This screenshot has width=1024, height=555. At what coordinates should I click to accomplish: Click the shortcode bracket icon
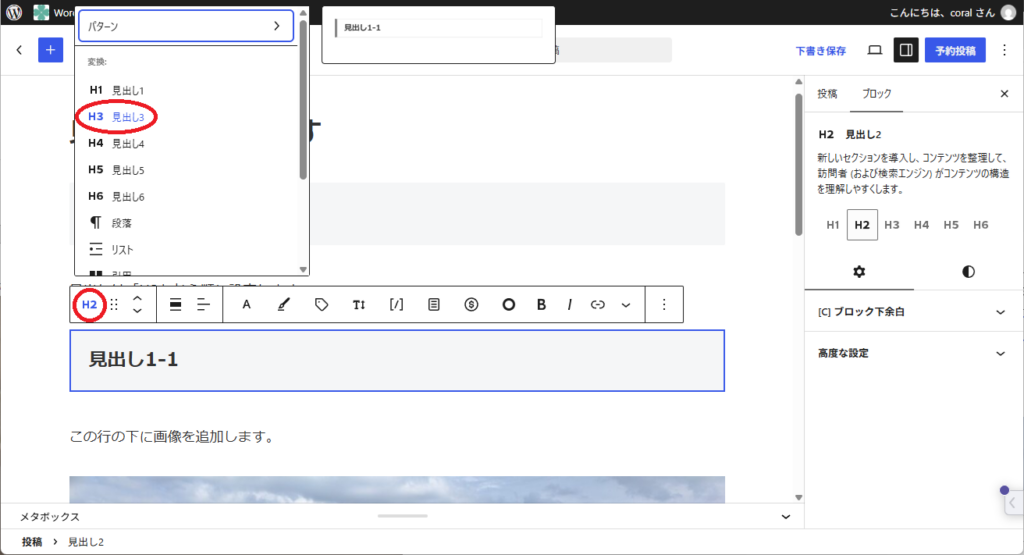[x=396, y=304]
